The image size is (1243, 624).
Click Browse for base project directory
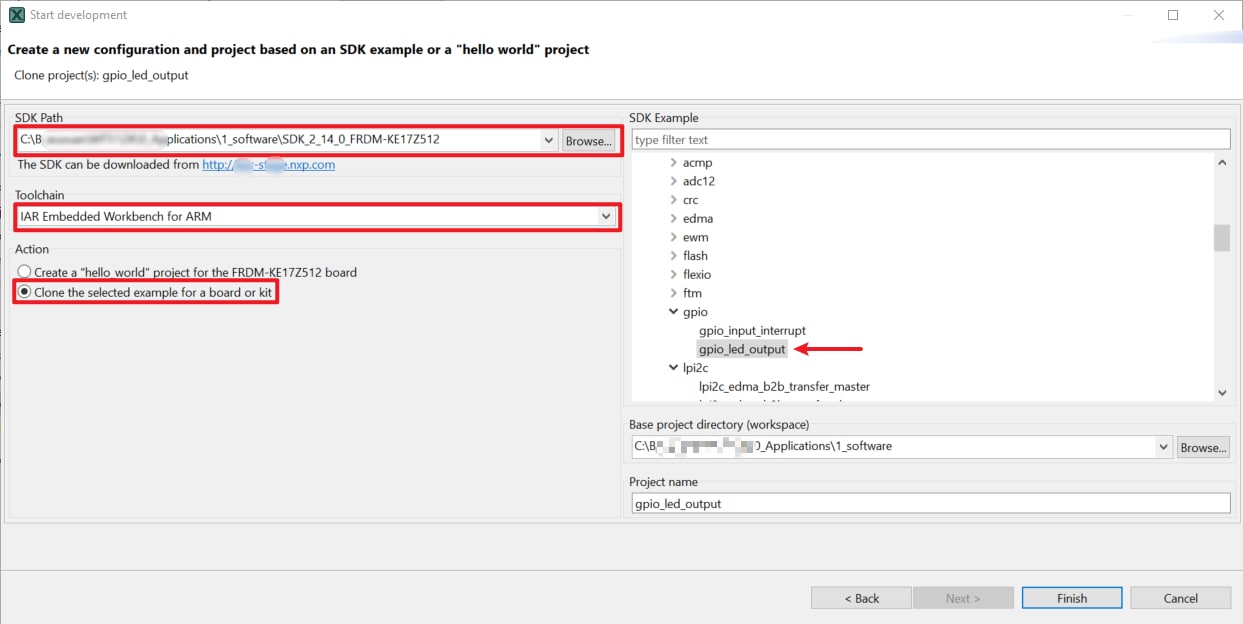click(x=1202, y=447)
